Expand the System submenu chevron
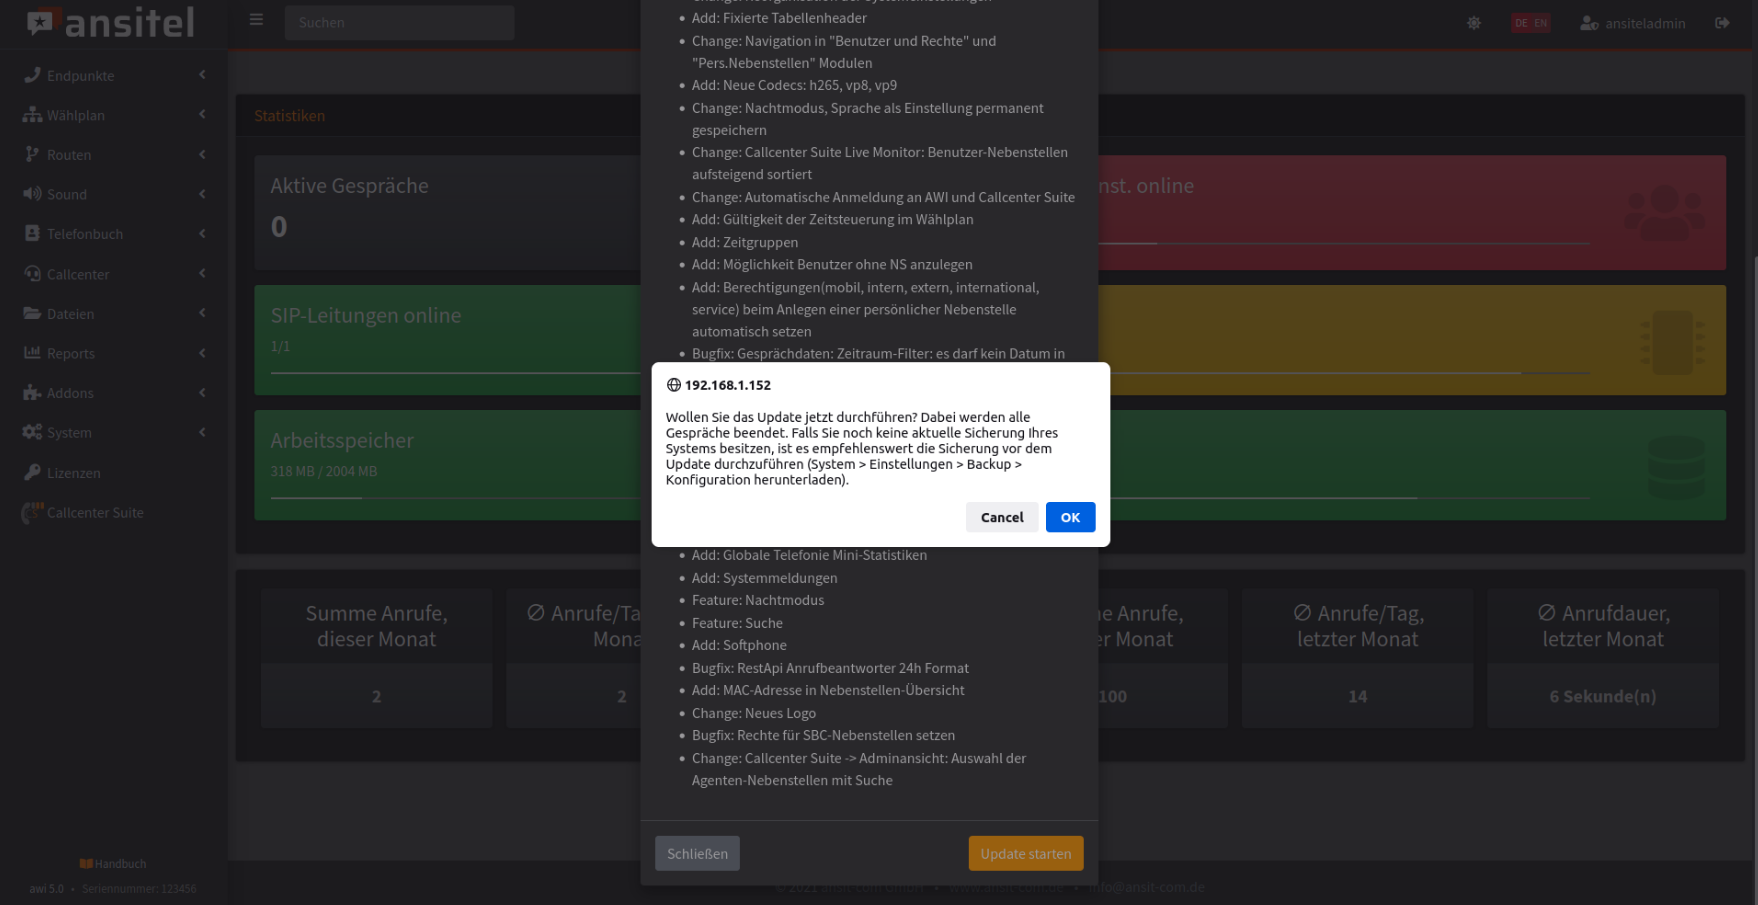 click(x=202, y=432)
